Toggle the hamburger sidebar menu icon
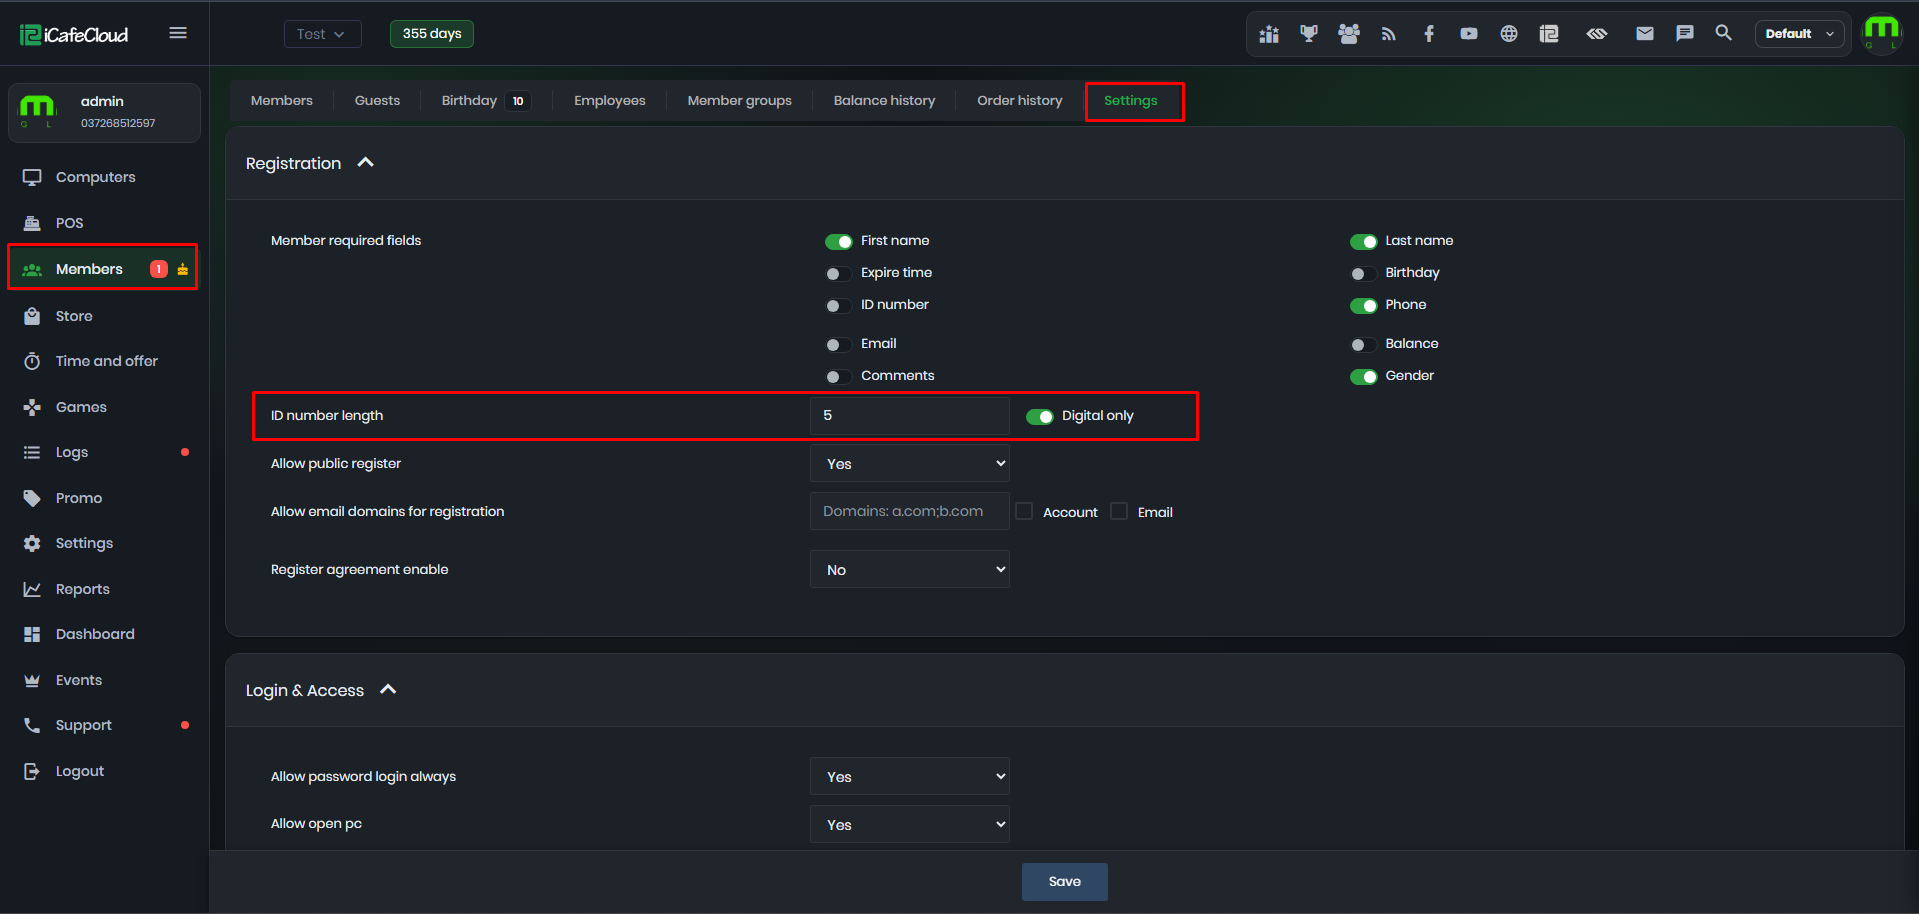1919x914 pixels. [178, 33]
